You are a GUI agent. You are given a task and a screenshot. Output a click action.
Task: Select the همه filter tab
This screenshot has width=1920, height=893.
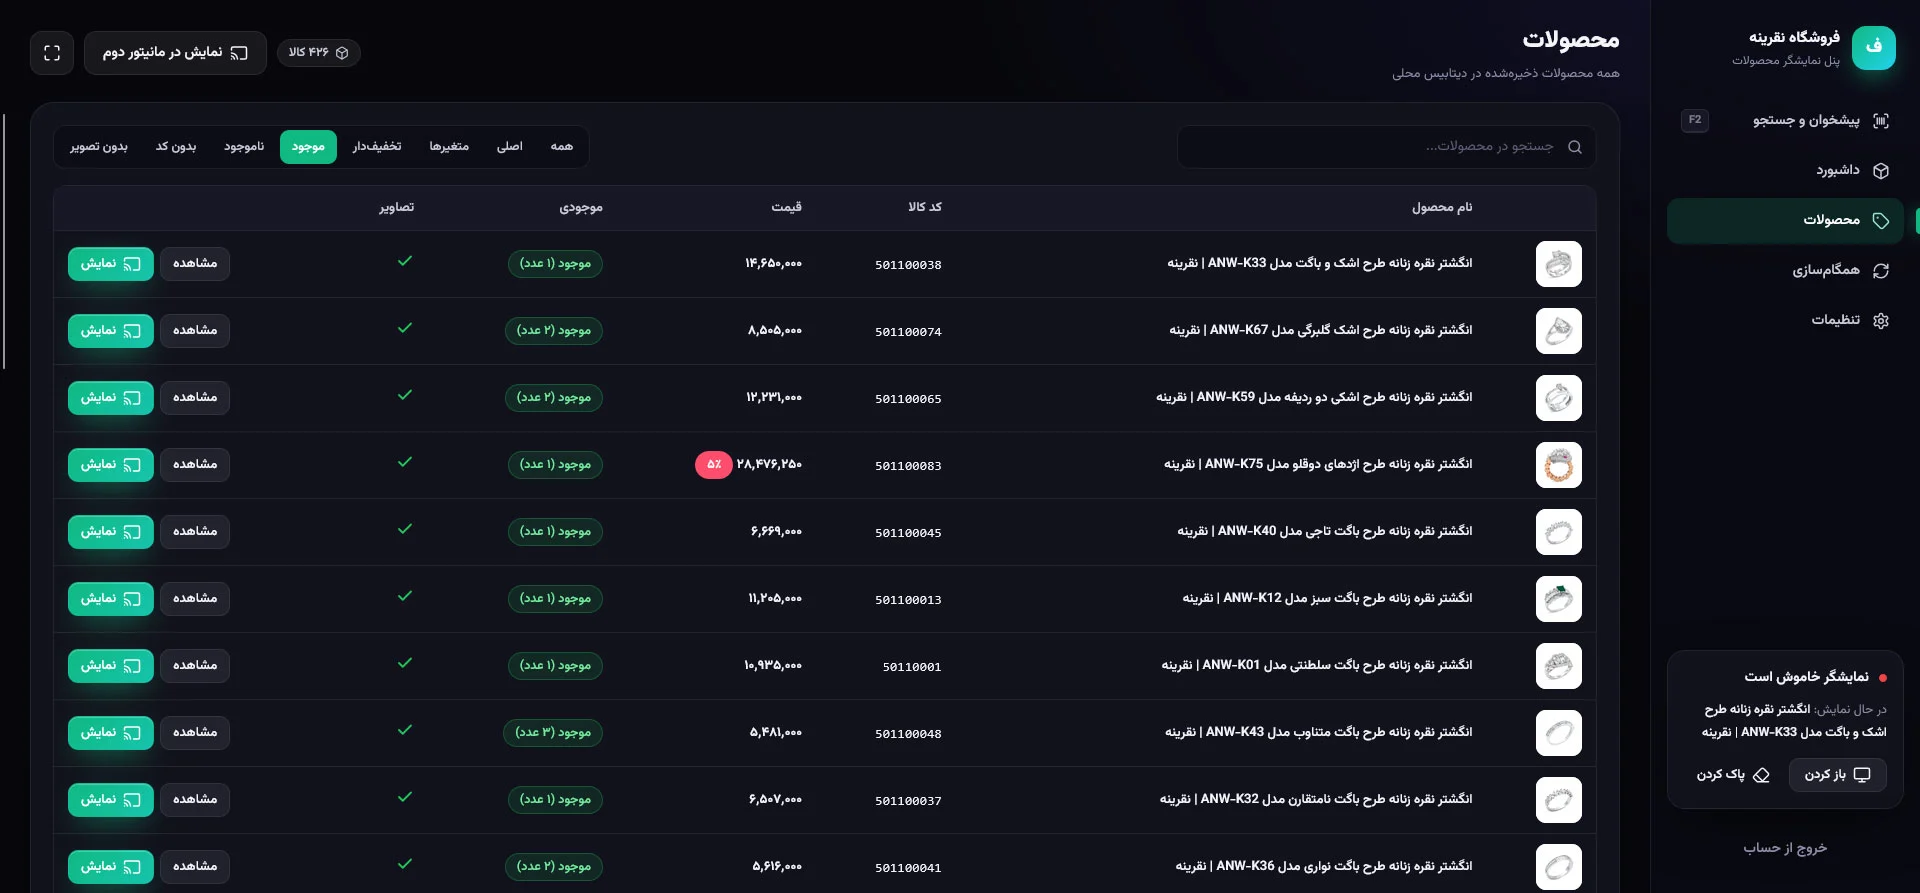tap(562, 147)
